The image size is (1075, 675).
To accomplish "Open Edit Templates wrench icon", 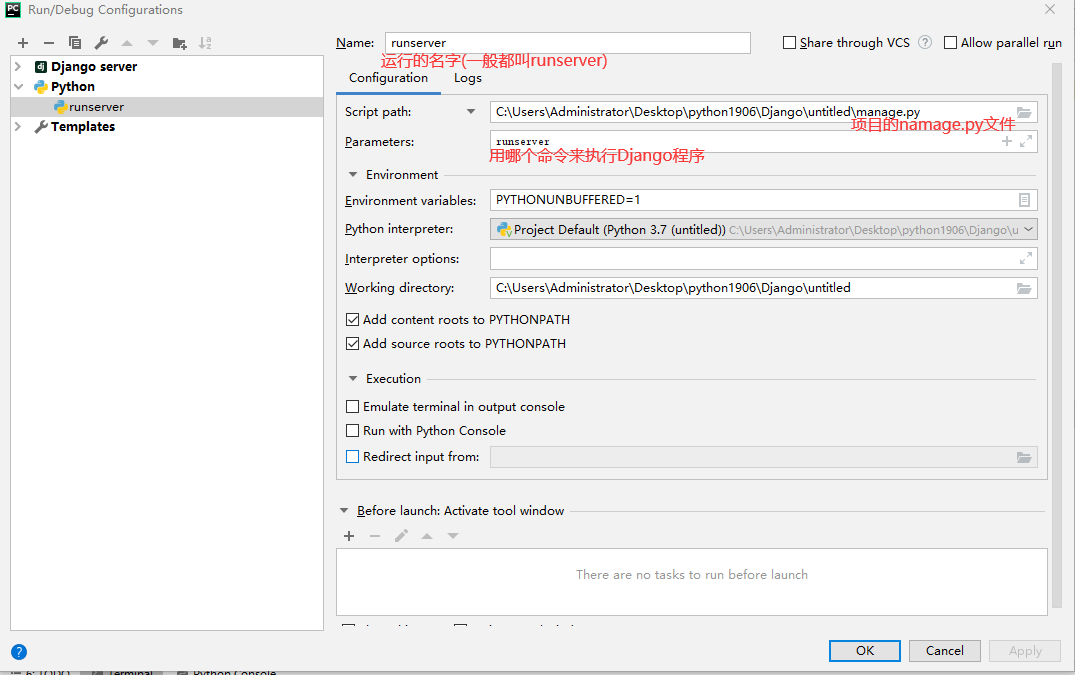I will pos(101,43).
